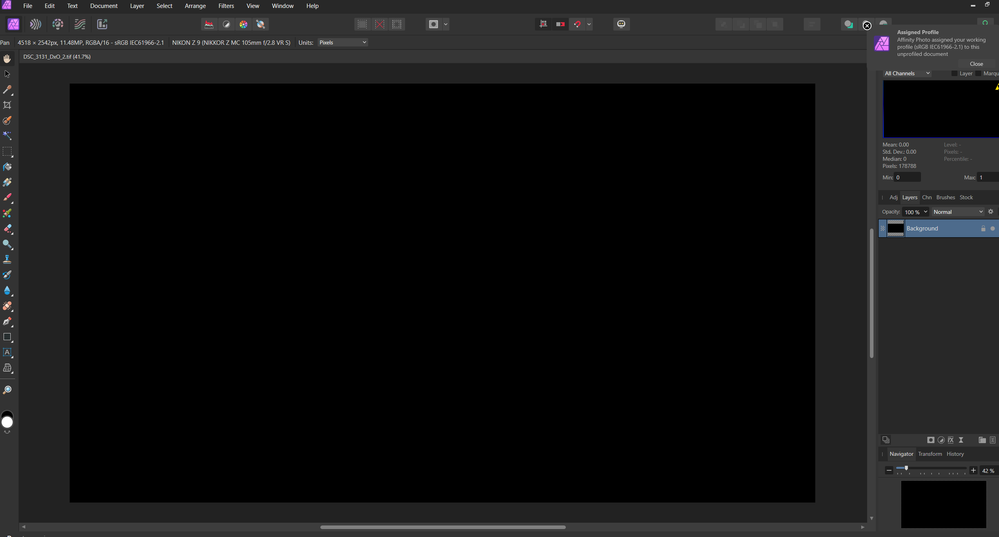
Task: Apply Auto White Balance from the toolbar
Action: [261, 24]
